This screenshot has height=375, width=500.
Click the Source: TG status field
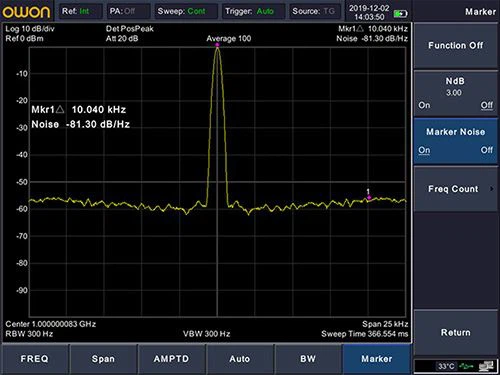315,11
